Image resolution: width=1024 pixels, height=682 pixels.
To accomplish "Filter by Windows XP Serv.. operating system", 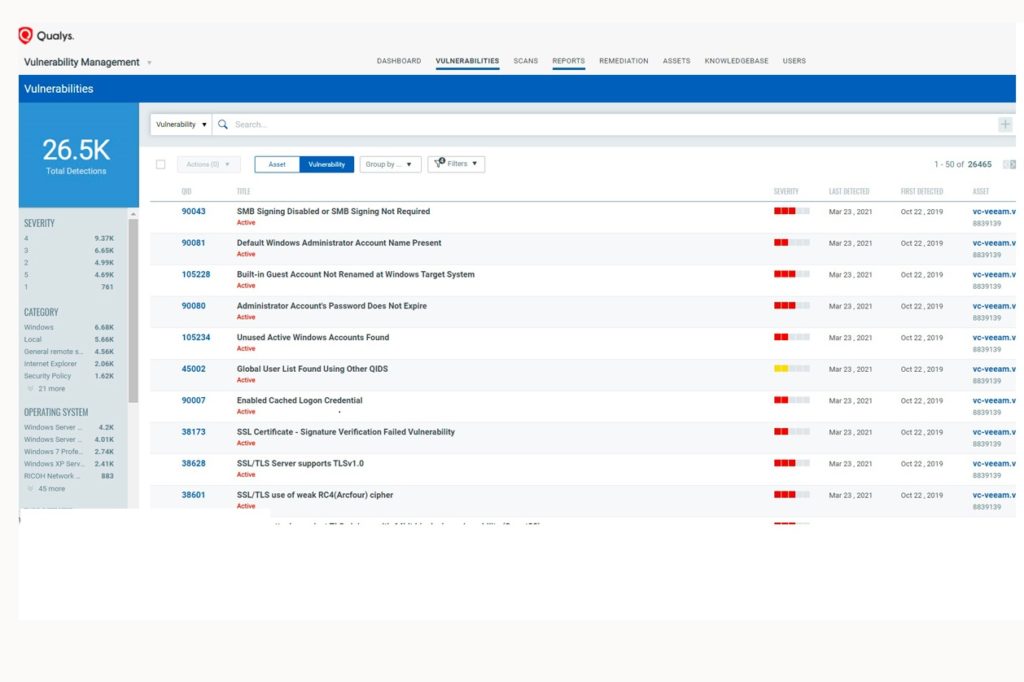I will click(69, 464).
